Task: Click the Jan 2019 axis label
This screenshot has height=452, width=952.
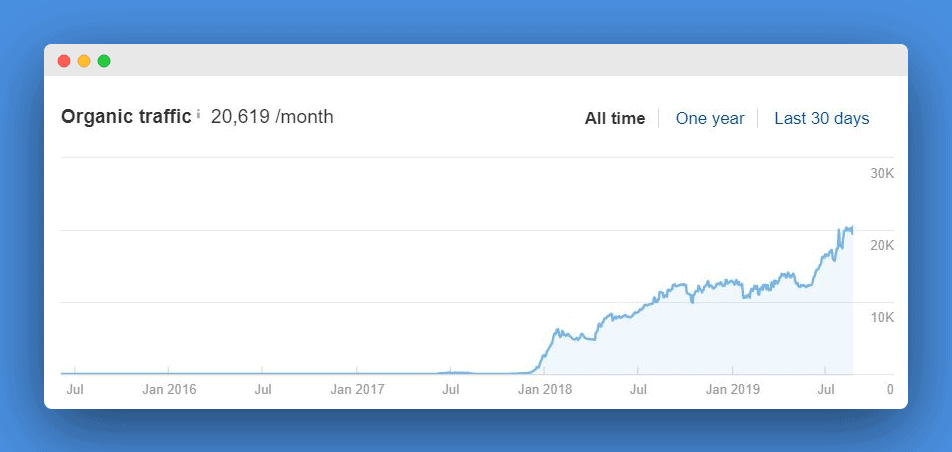Action: 732,389
